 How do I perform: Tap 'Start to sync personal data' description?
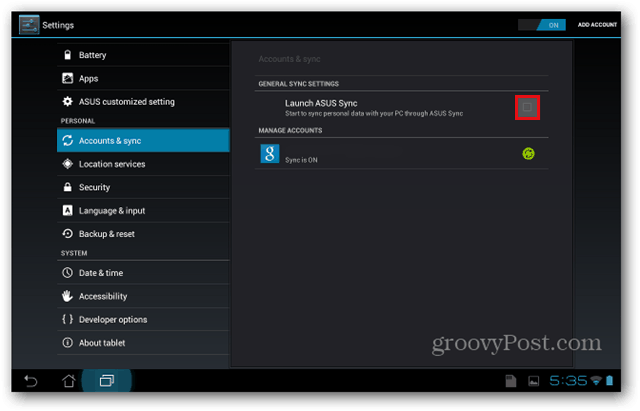[374, 113]
